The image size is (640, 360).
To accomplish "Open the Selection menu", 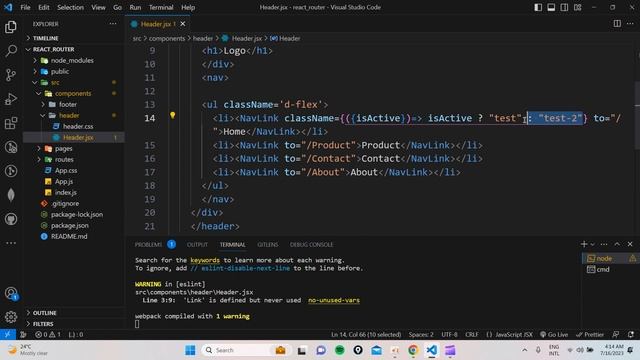I will 70,7.
